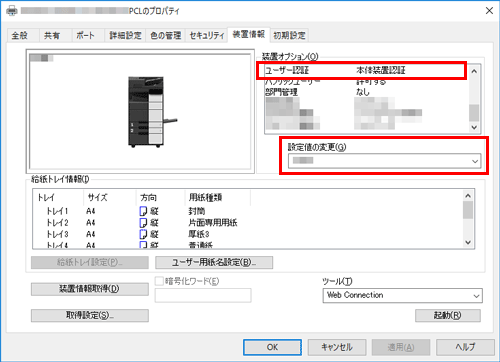Switch to the 初期設定 tab
This screenshot has height=362, width=500.
[289, 35]
